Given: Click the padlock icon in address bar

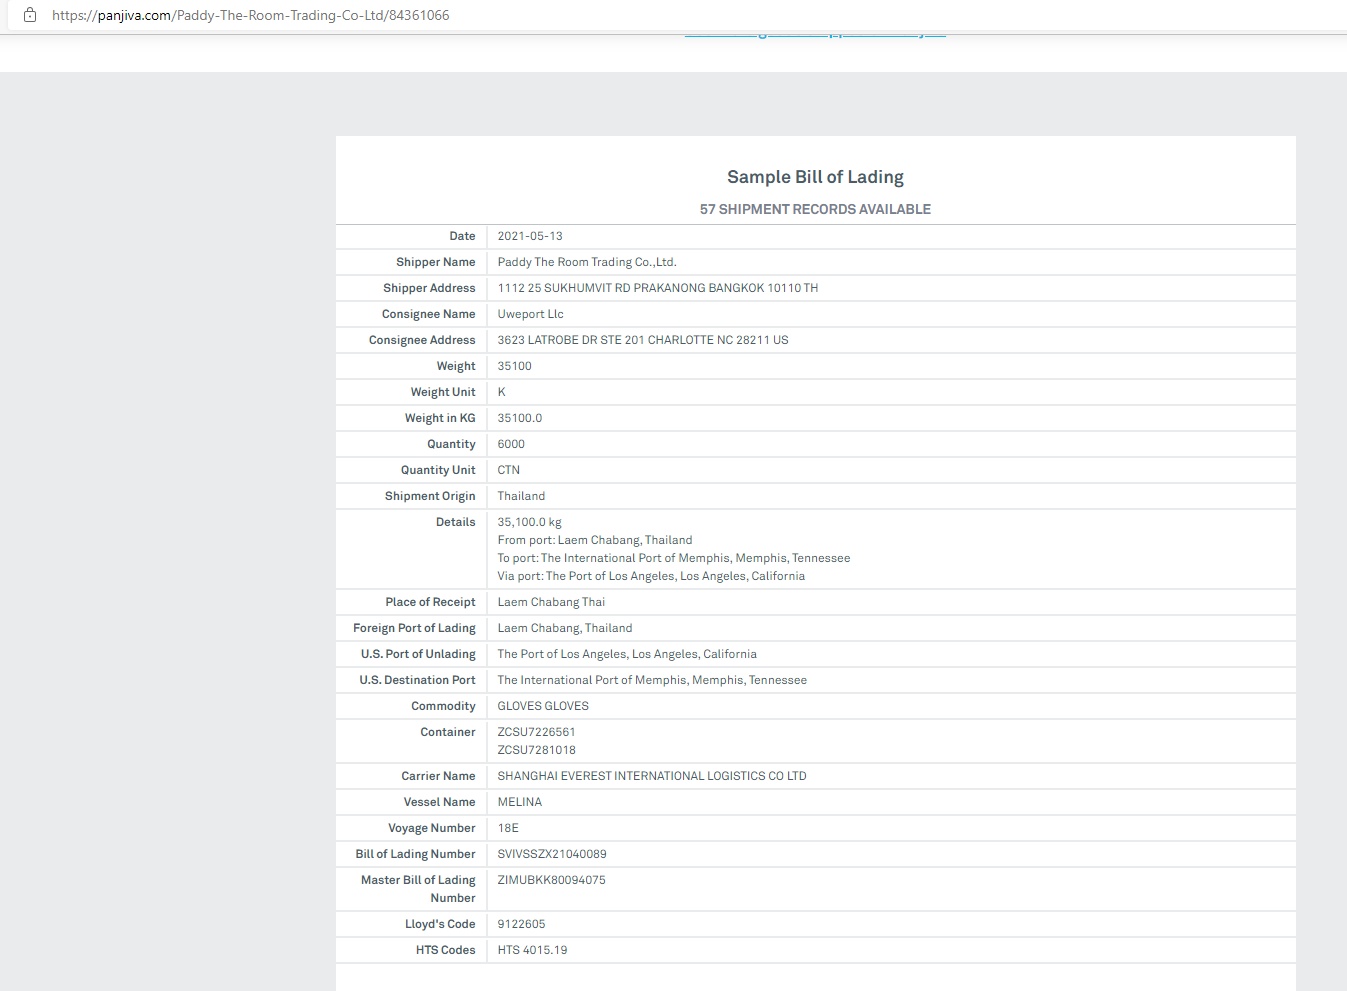Looking at the screenshot, I should coord(30,15).
